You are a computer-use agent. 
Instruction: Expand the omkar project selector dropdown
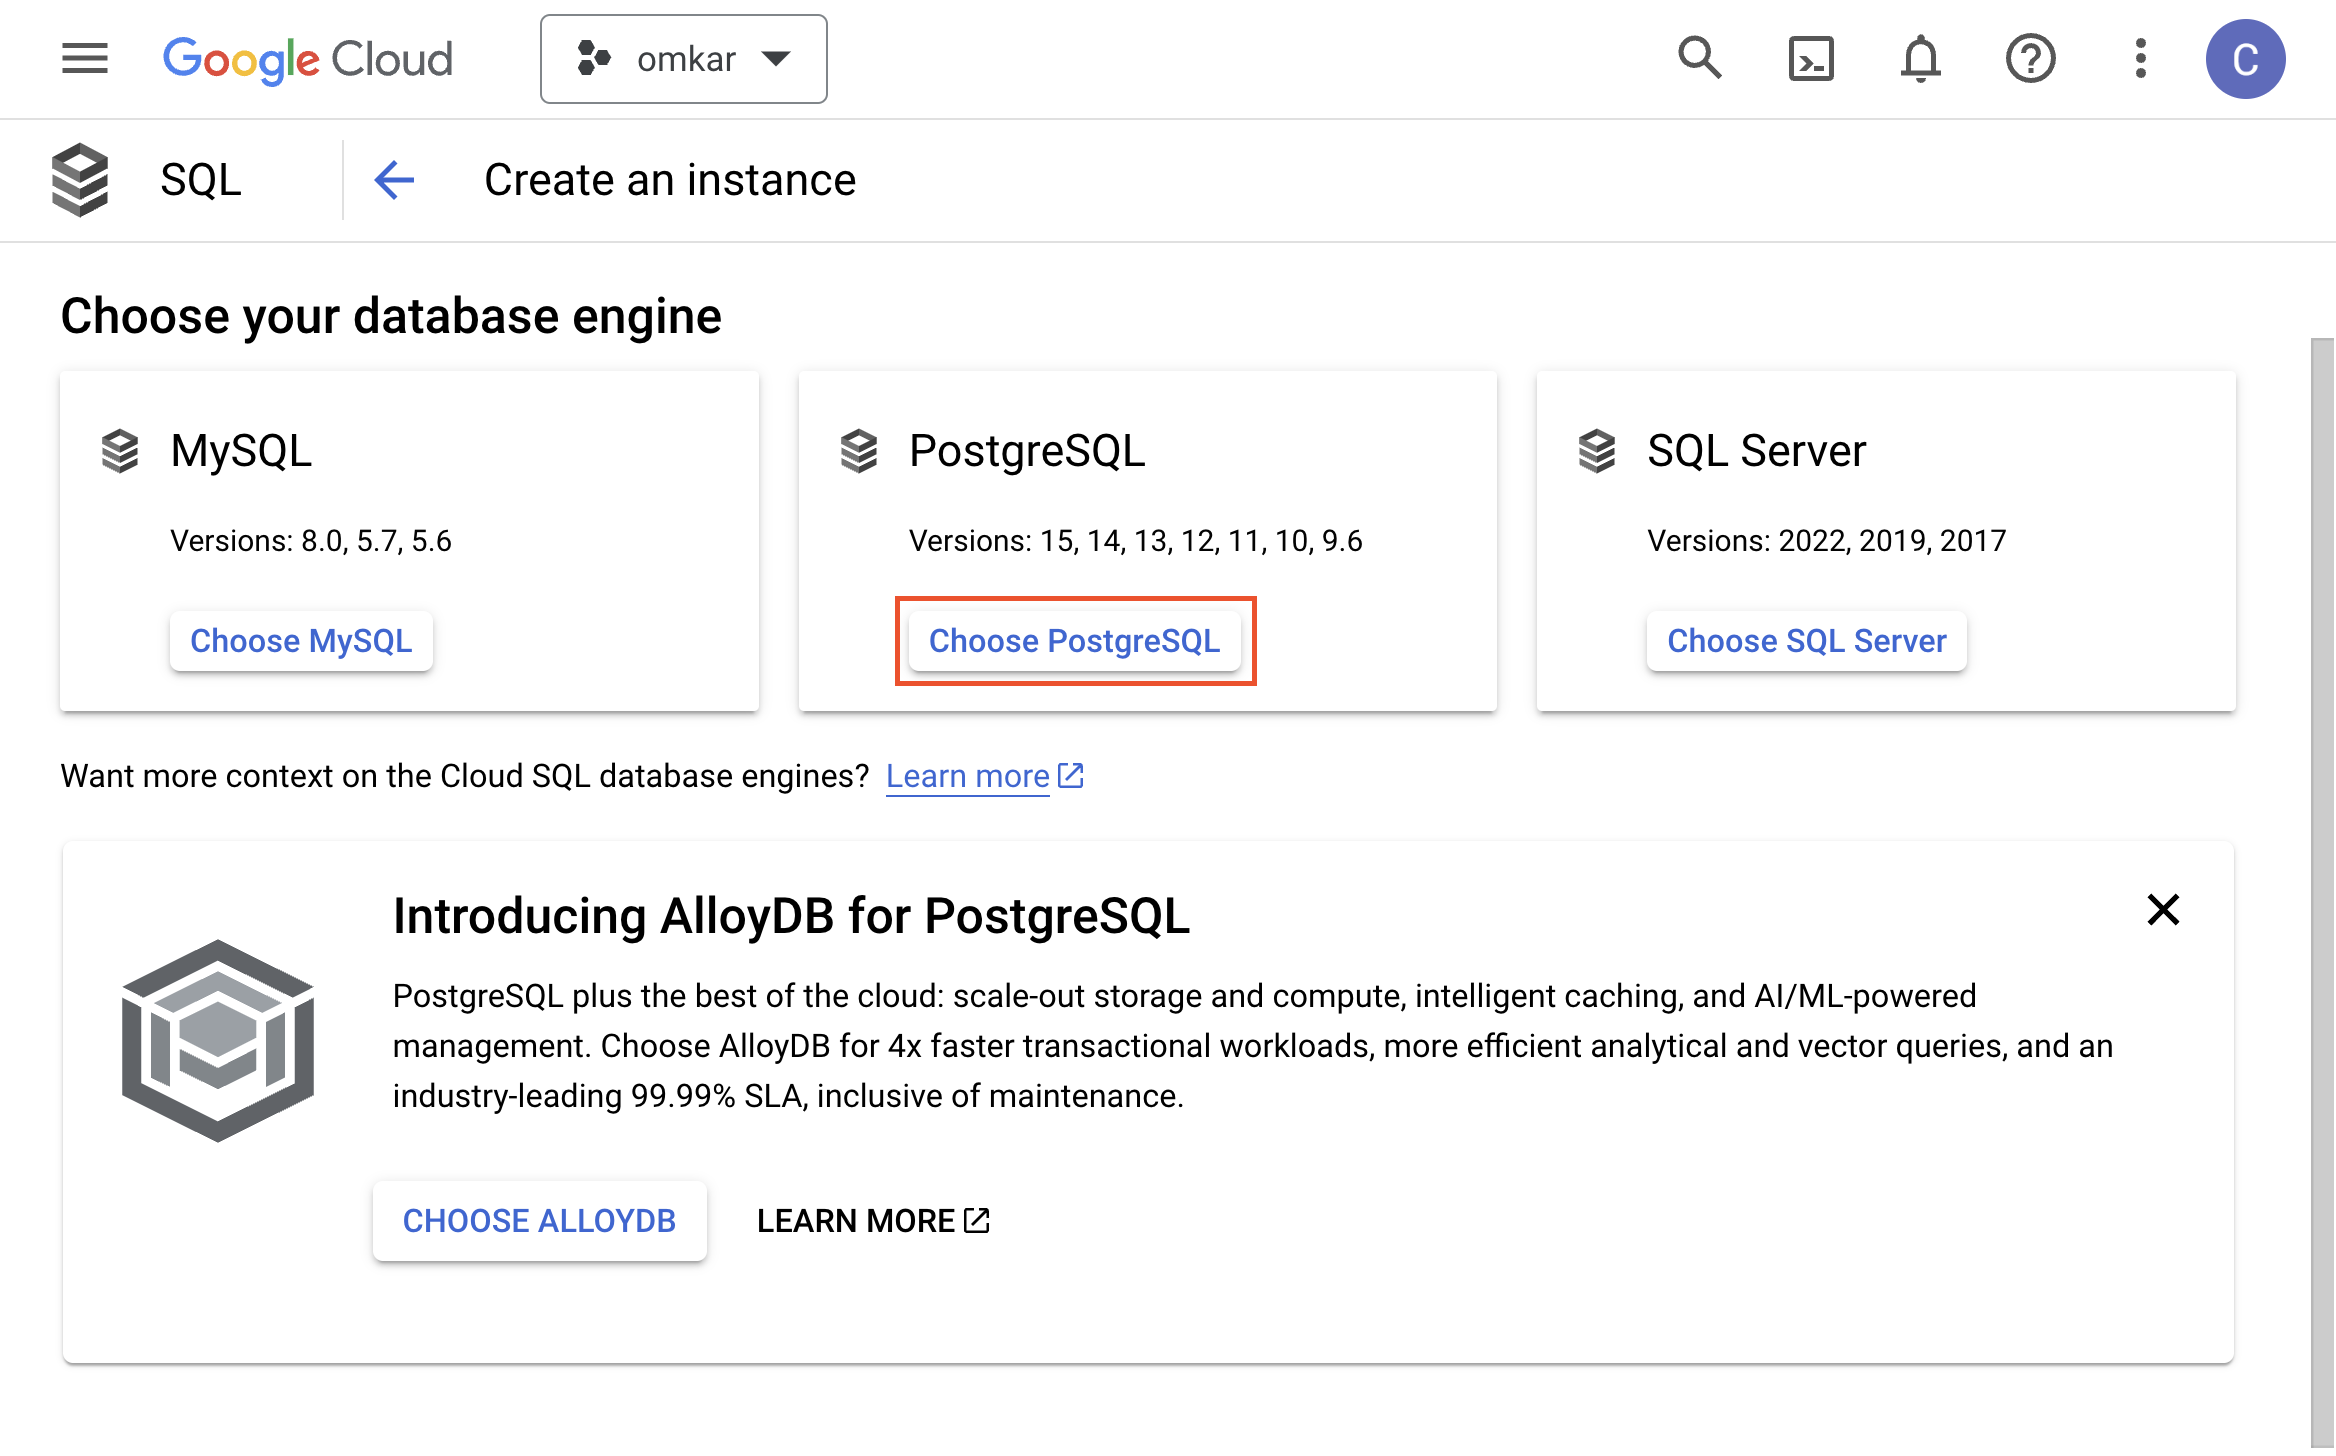coord(683,59)
